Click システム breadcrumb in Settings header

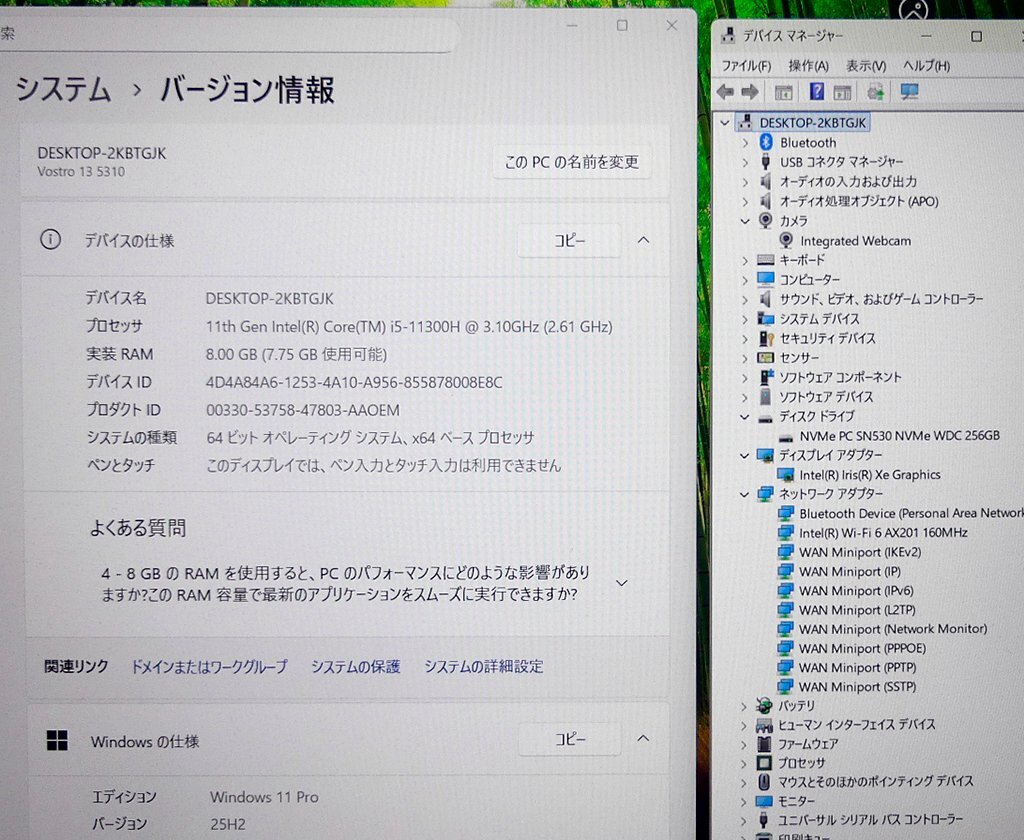click(63, 89)
